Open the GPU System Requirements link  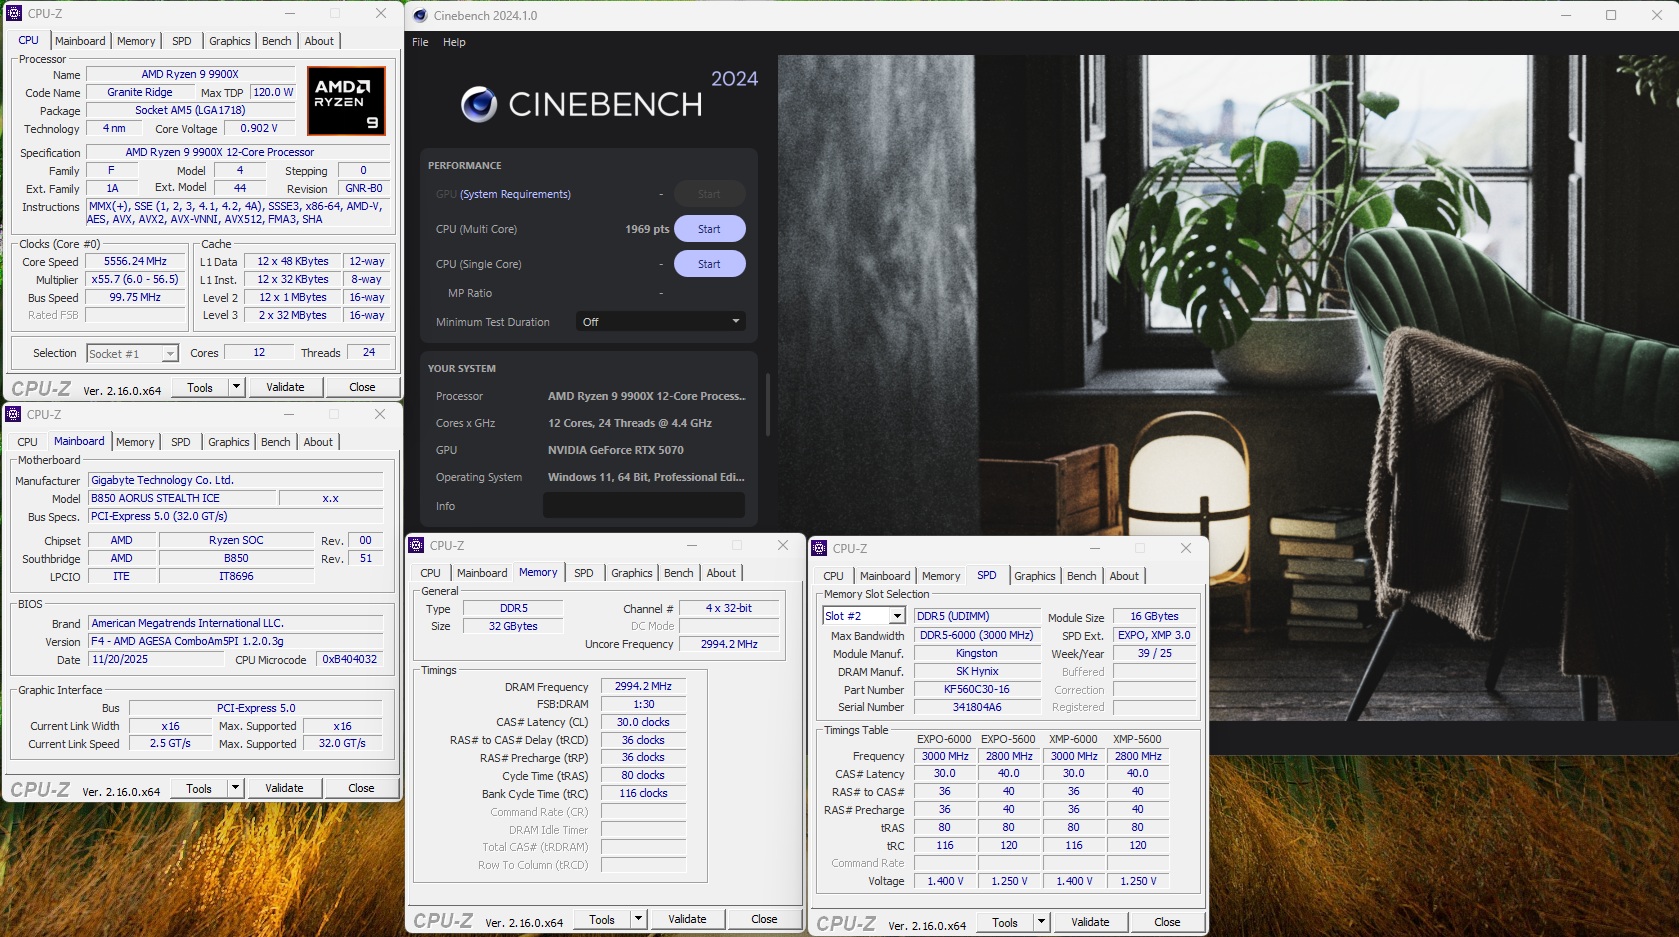click(x=515, y=194)
